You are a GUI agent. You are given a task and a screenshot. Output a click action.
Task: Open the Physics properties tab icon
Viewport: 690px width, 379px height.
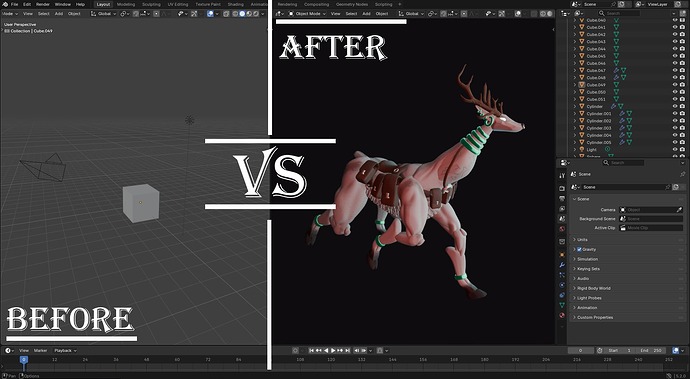[x=562, y=285]
